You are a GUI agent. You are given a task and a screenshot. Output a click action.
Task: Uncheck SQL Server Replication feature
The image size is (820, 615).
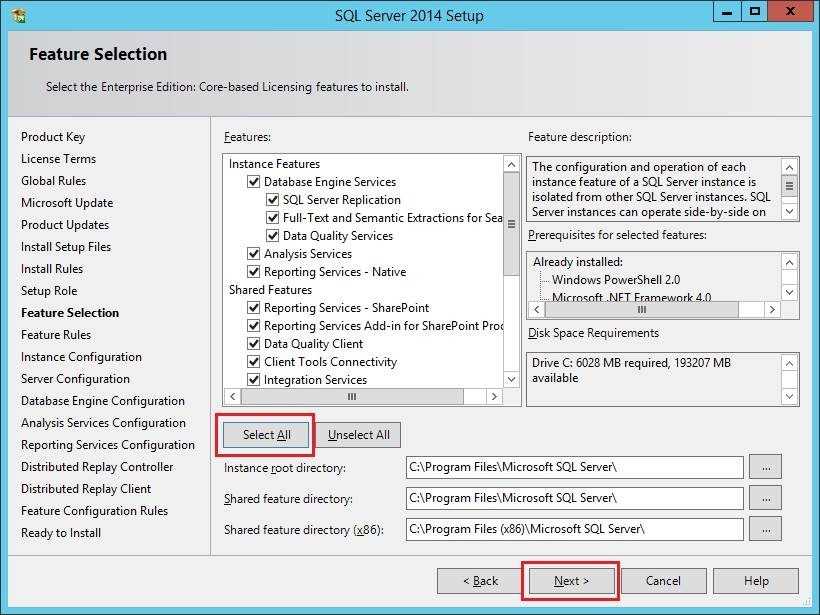point(272,200)
